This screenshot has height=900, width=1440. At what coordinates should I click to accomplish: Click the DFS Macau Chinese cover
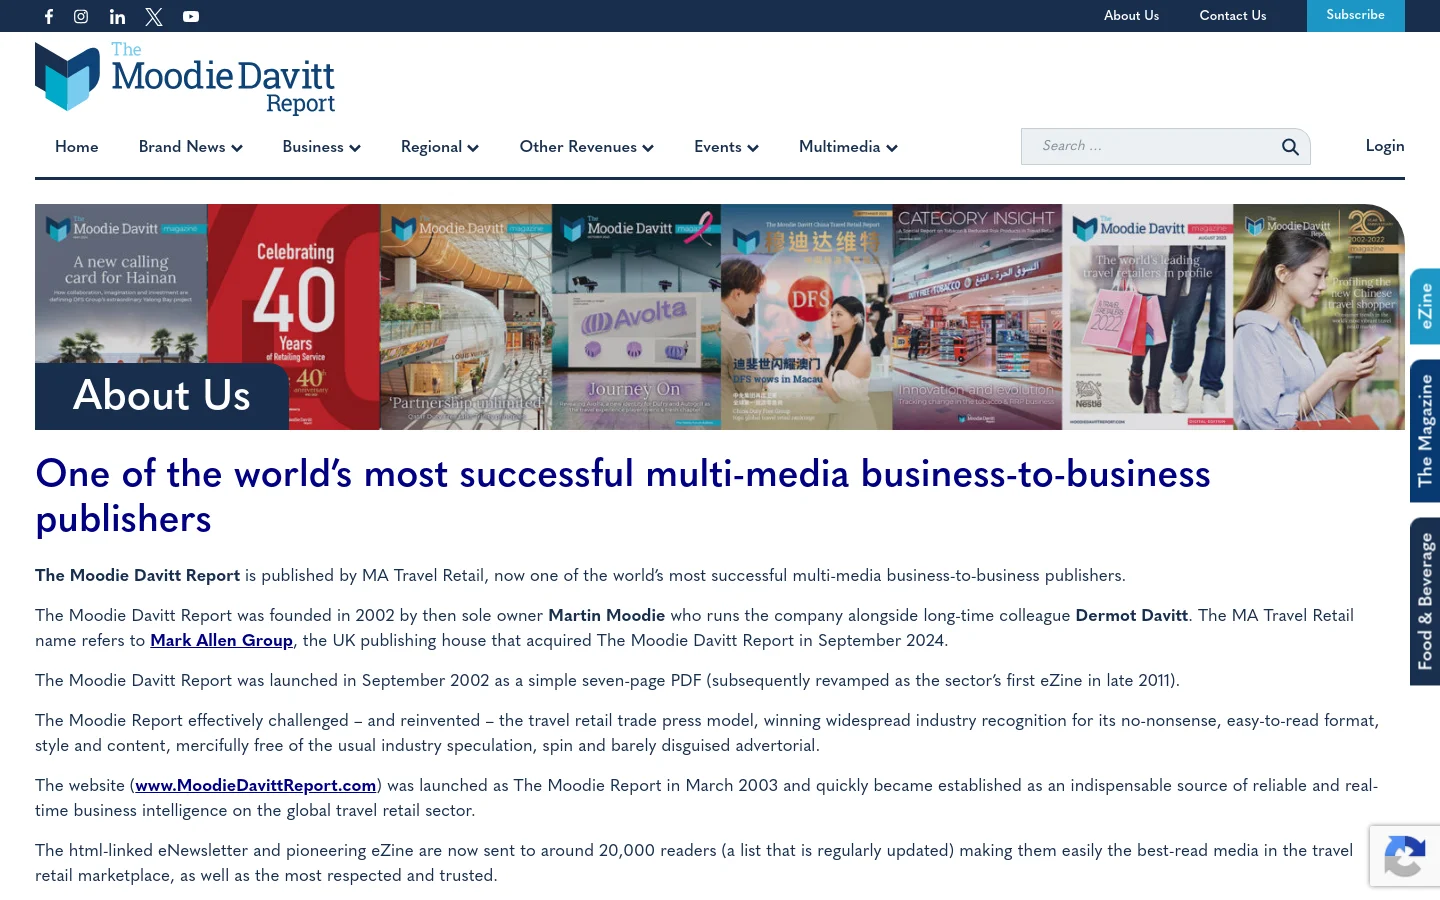[807, 317]
